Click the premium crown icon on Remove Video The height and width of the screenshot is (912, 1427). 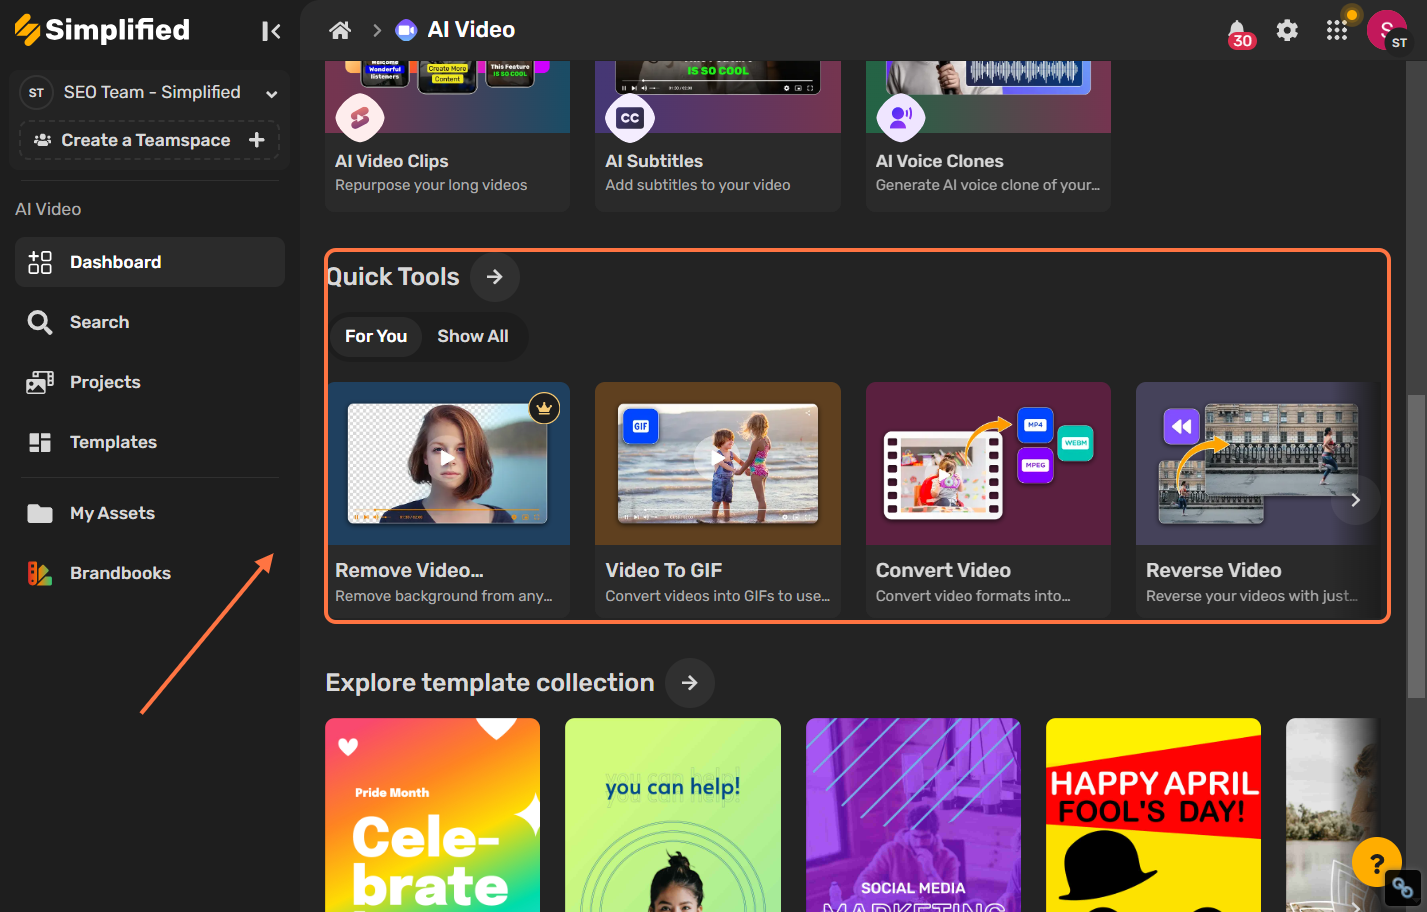click(x=544, y=408)
